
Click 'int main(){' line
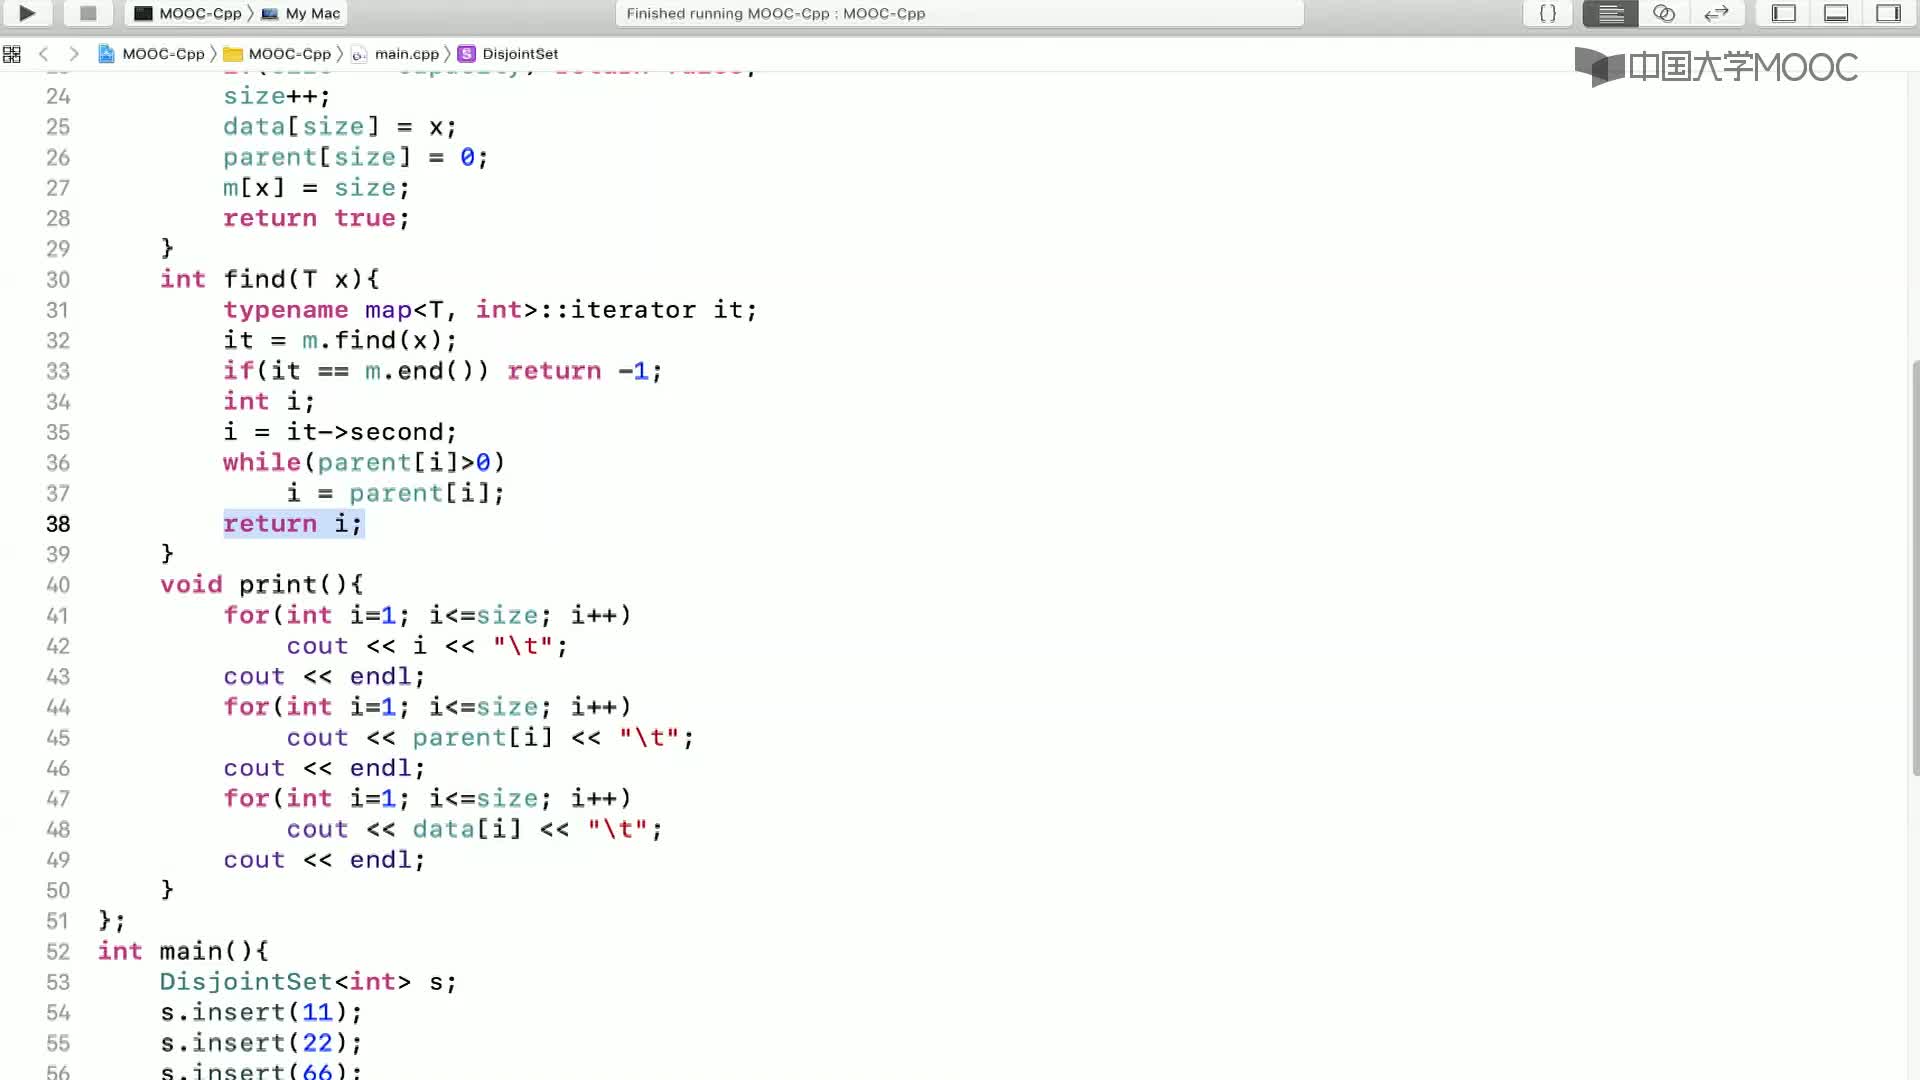pos(183,951)
